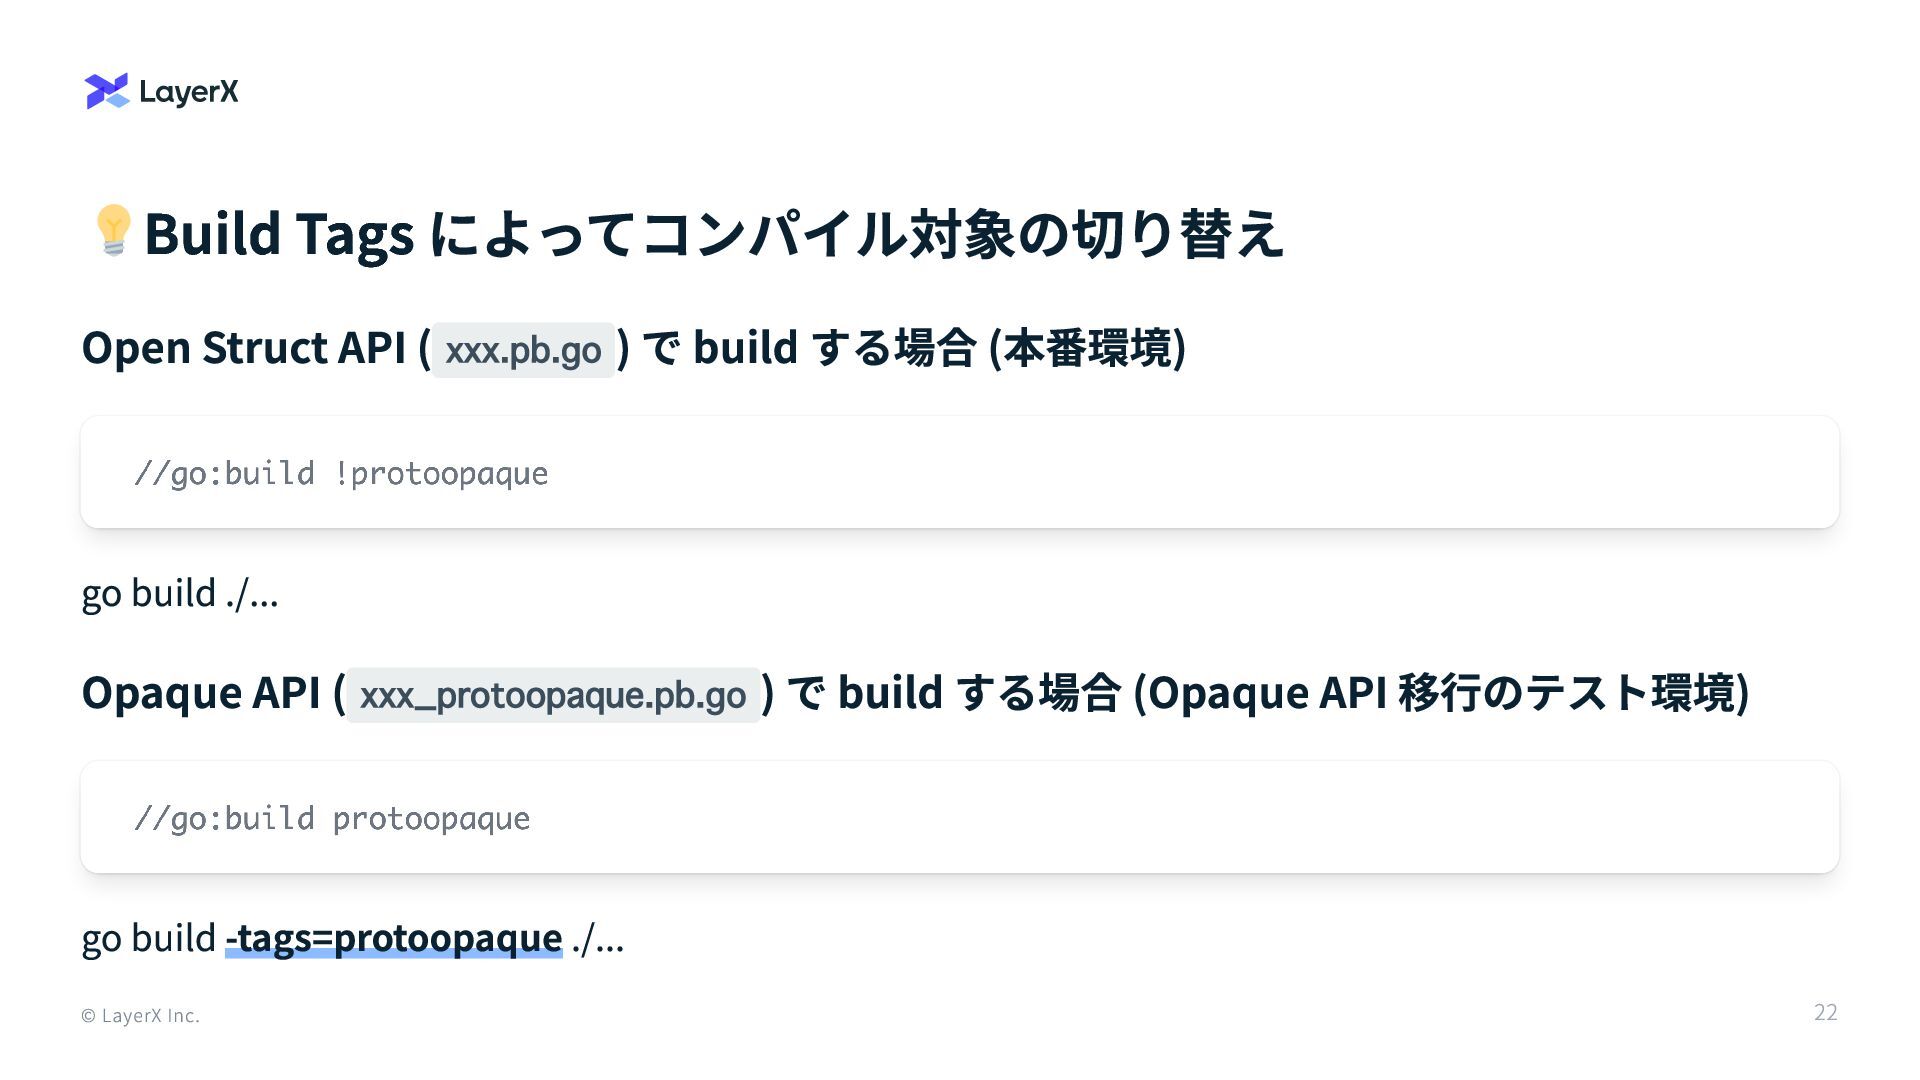The height and width of the screenshot is (1080, 1920).
Task: Click the LayerX brand name text
Action: point(189,92)
